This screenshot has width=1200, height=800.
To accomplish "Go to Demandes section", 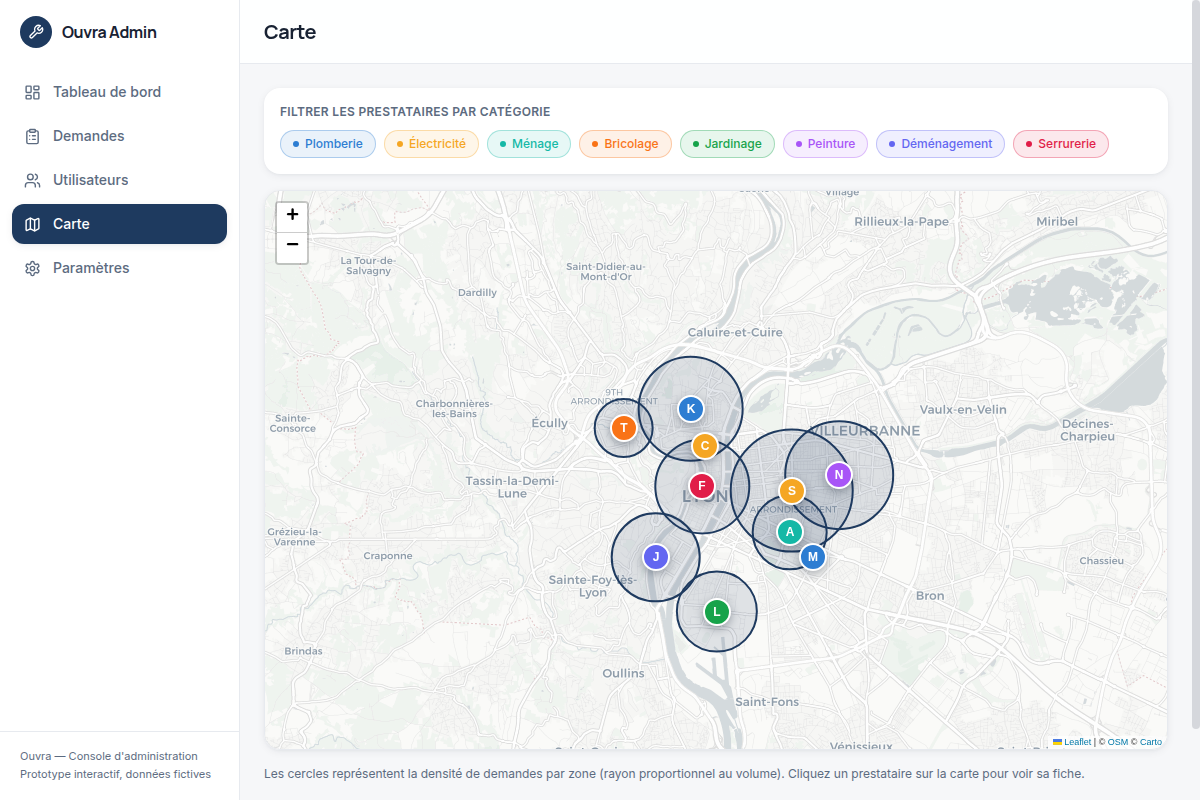I will click(x=119, y=136).
